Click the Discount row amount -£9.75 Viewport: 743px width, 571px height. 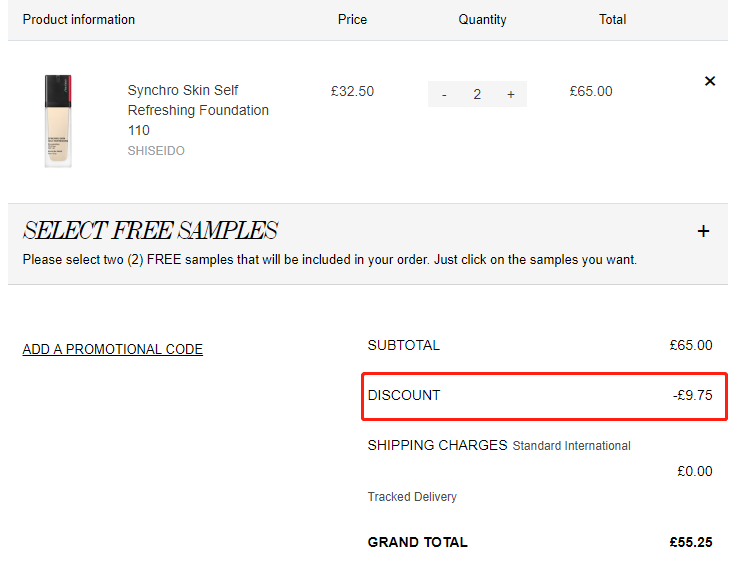click(x=692, y=395)
